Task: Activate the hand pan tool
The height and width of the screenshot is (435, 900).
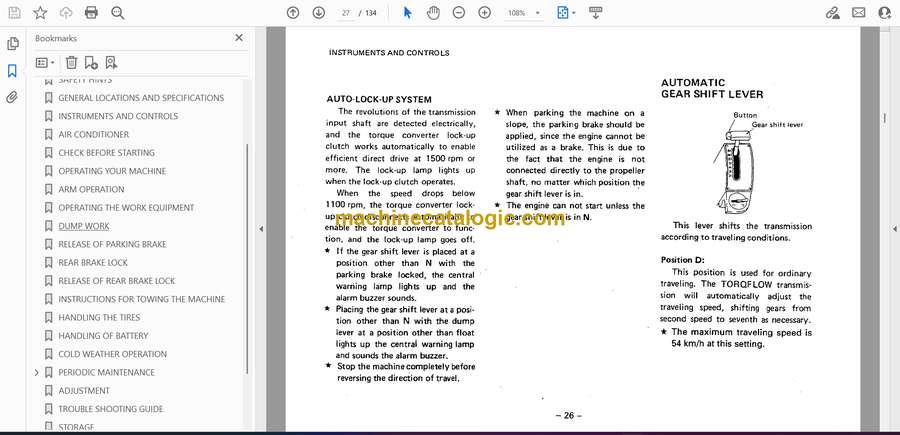Action: click(433, 13)
